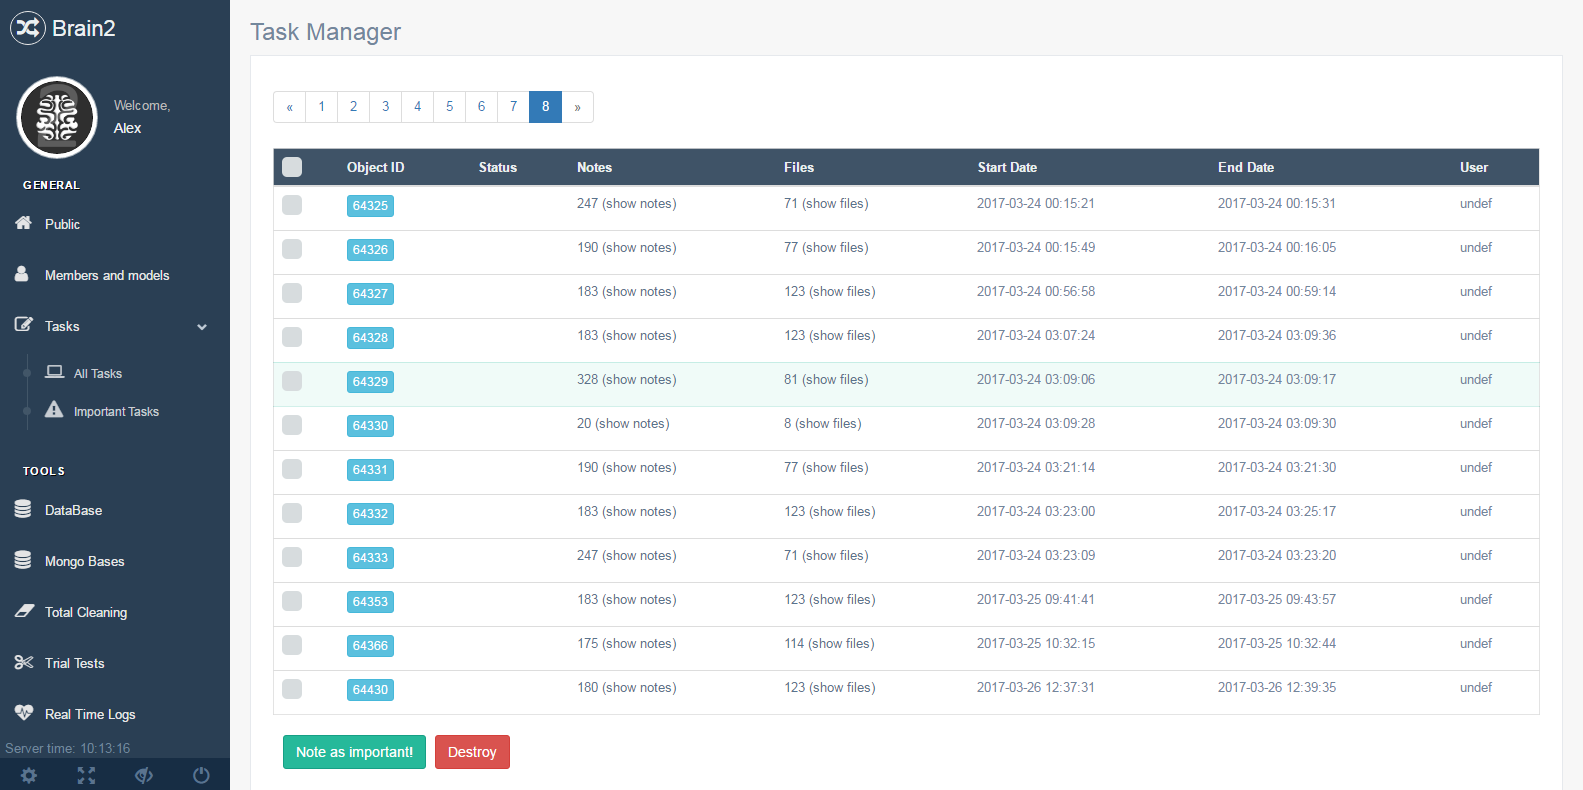Check the box for task 64430
This screenshot has width=1583, height=790.
292,689
